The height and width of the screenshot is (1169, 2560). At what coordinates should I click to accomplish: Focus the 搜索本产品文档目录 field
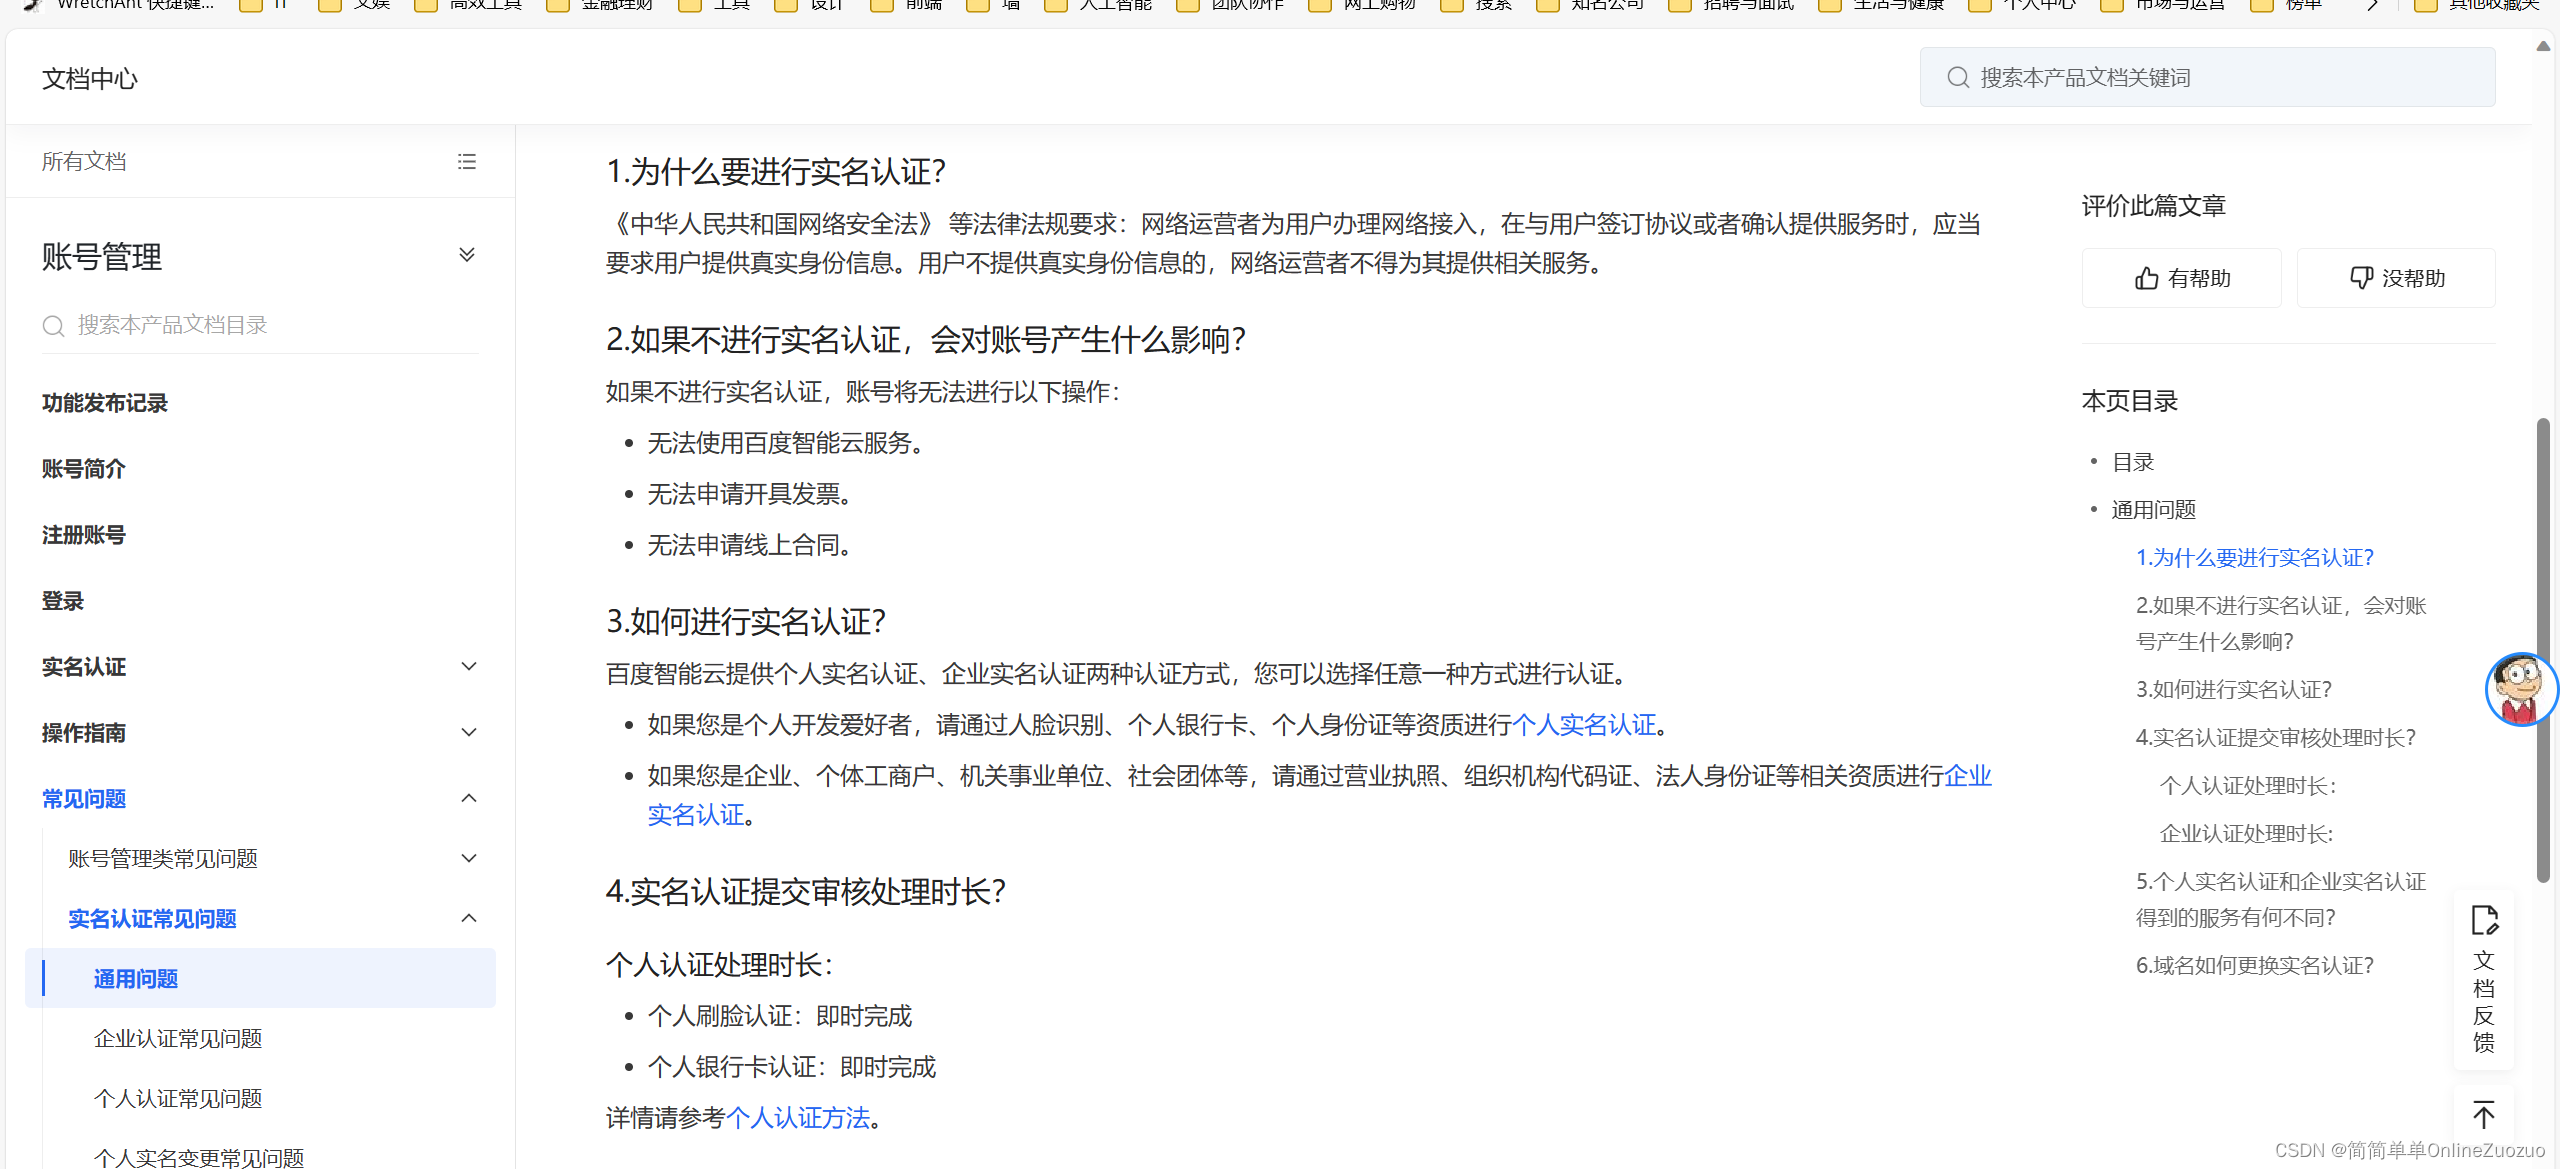[260, 326]
